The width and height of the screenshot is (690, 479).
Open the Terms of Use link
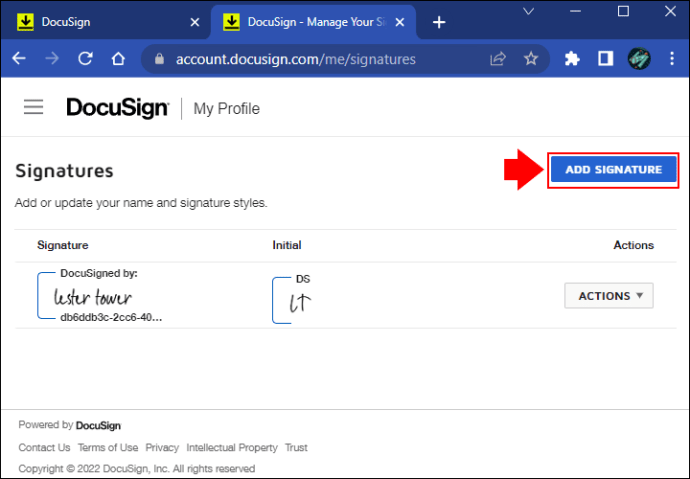pyautogui.click(x=108, y=447)
